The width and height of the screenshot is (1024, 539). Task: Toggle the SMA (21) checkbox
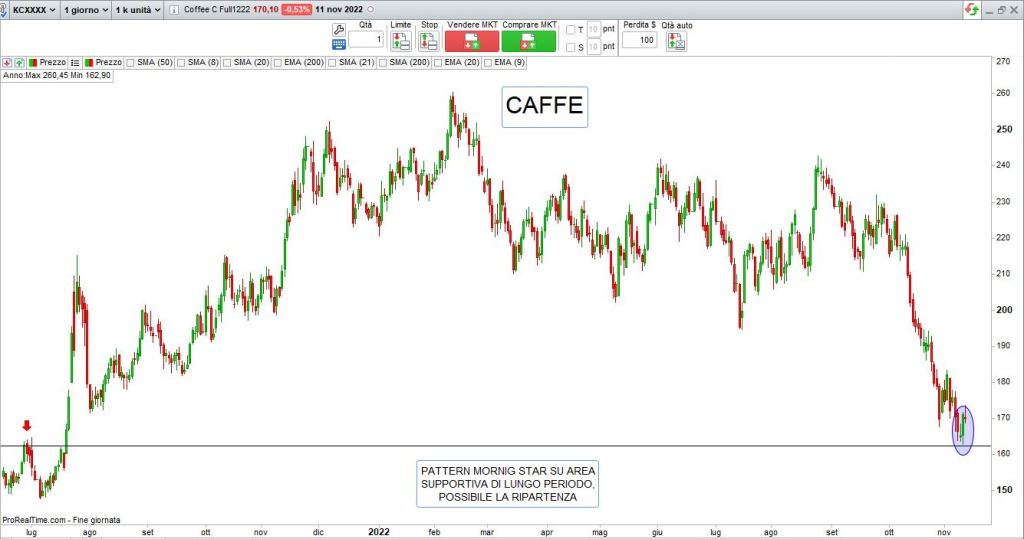pos(332,63)
